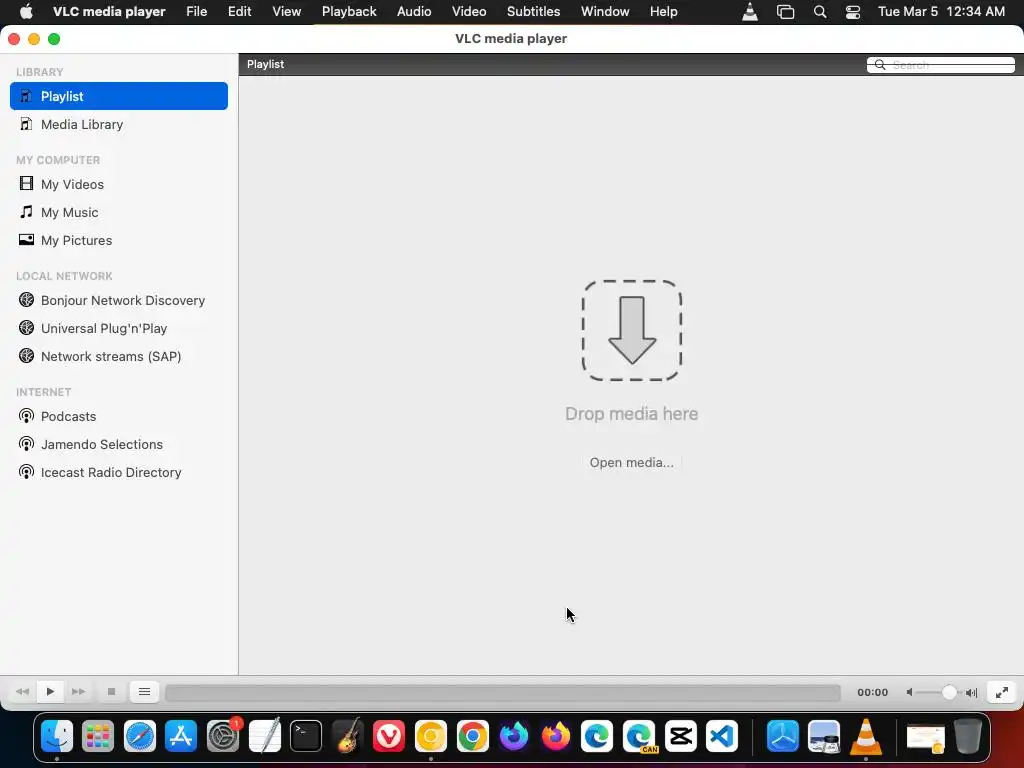Open the File menu
This screenshot has height=768, width=1024.
pos(197,12)
